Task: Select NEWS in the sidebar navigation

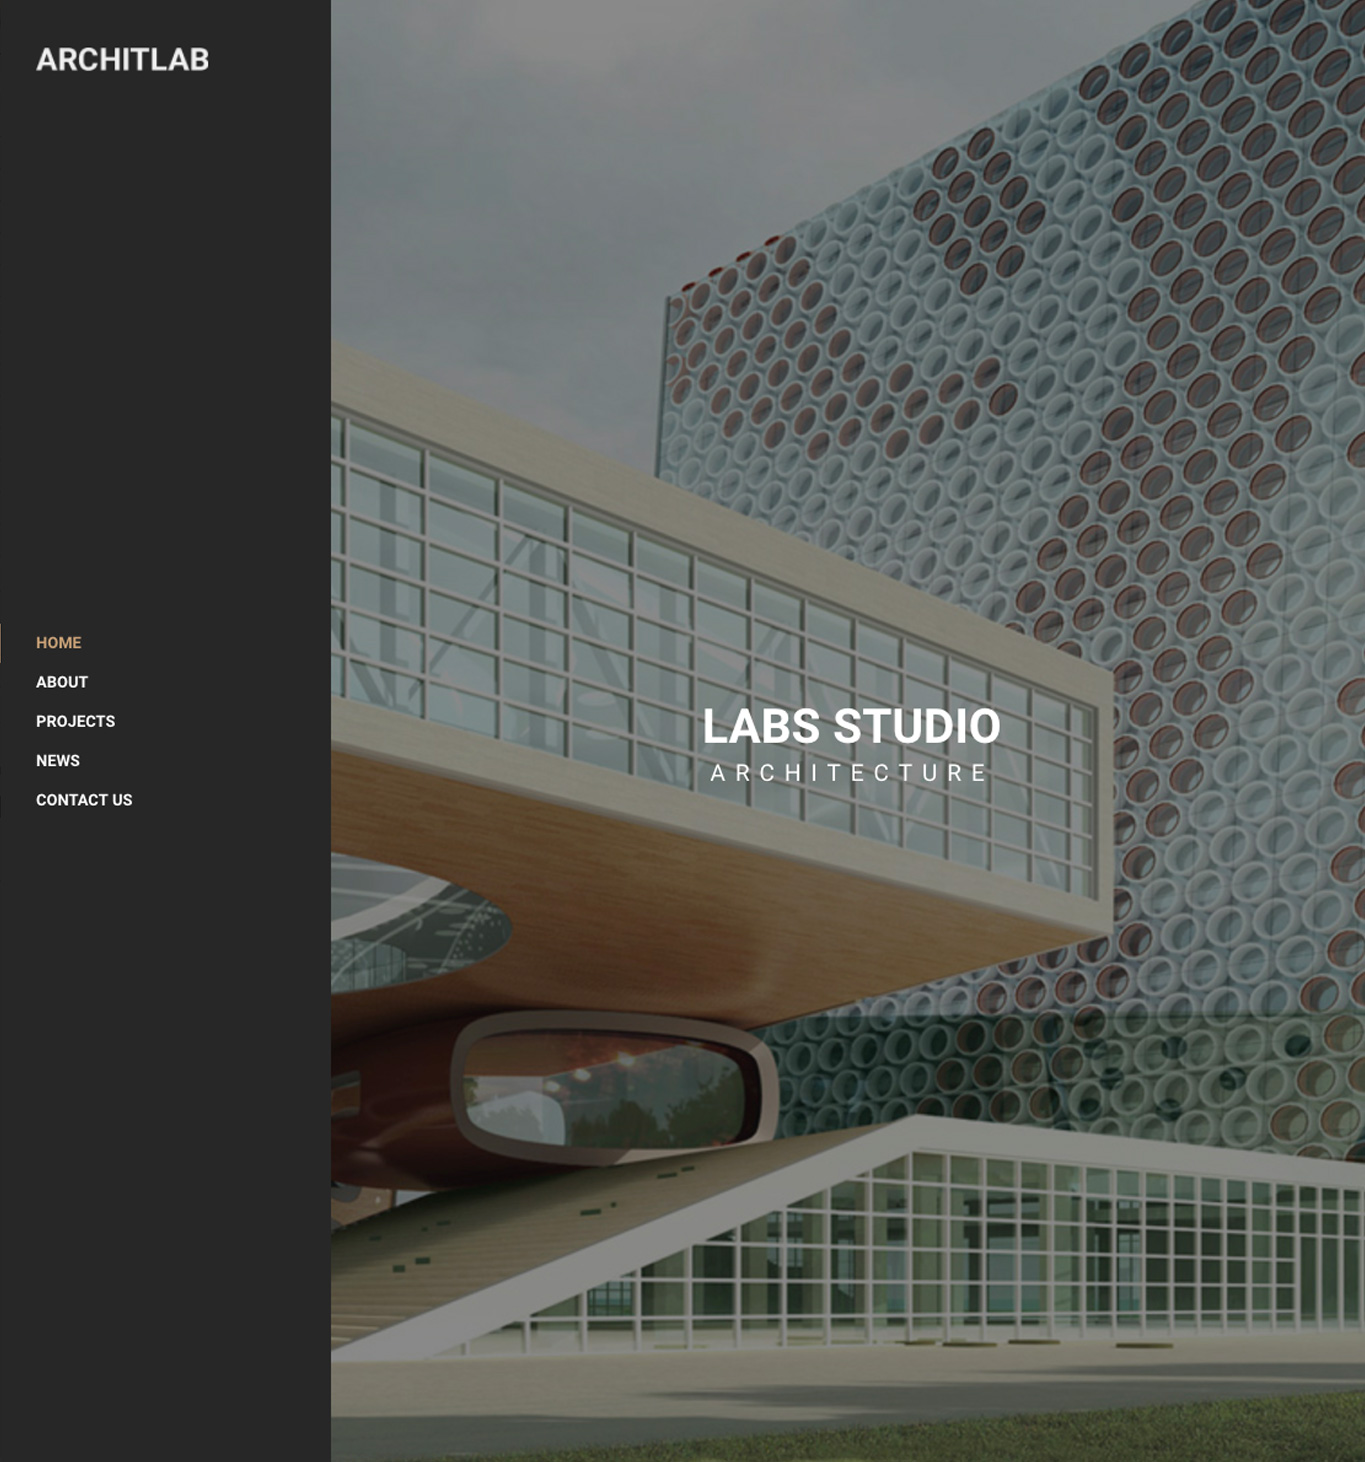Action: tap(58, 761)
